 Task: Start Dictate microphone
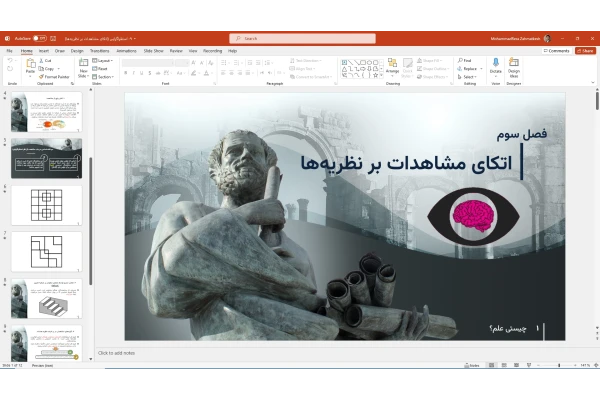tap(496, 65)
